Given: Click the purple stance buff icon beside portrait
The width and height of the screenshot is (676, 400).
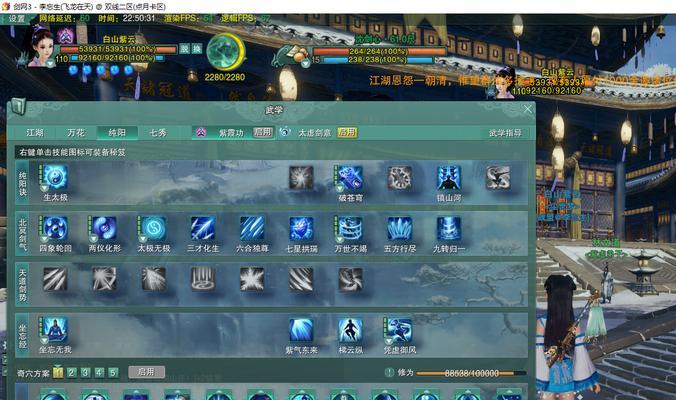Looking at the screenshot, I should pyautogui.click(x=65, y=36).
